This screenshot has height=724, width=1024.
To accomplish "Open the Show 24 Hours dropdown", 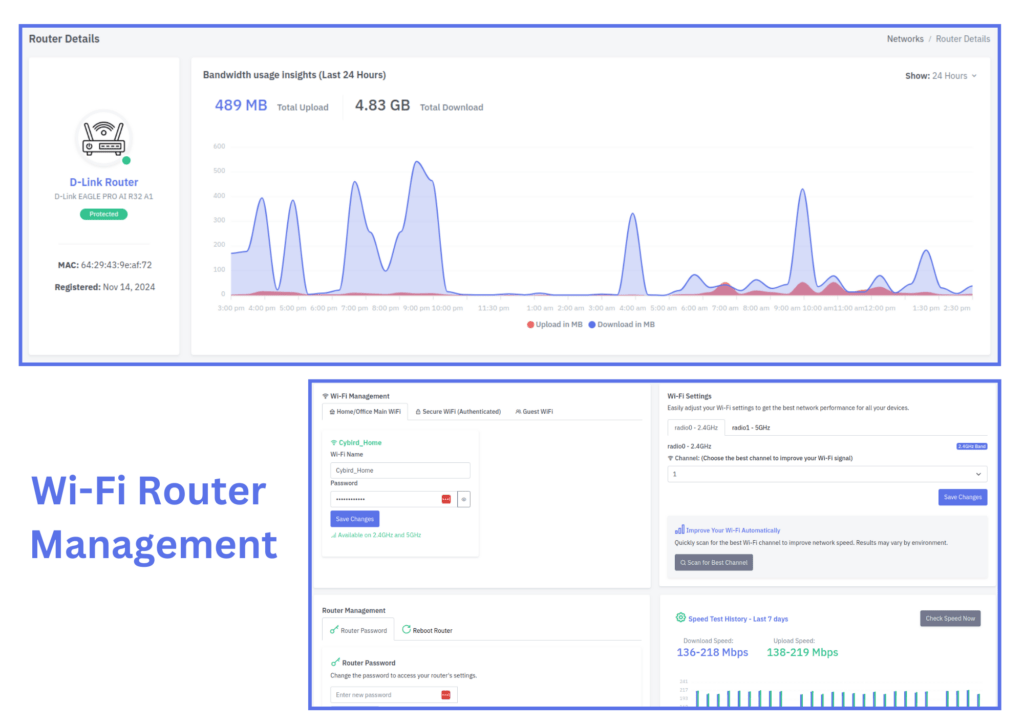I will pyautogui.click(x=941, y=76).
